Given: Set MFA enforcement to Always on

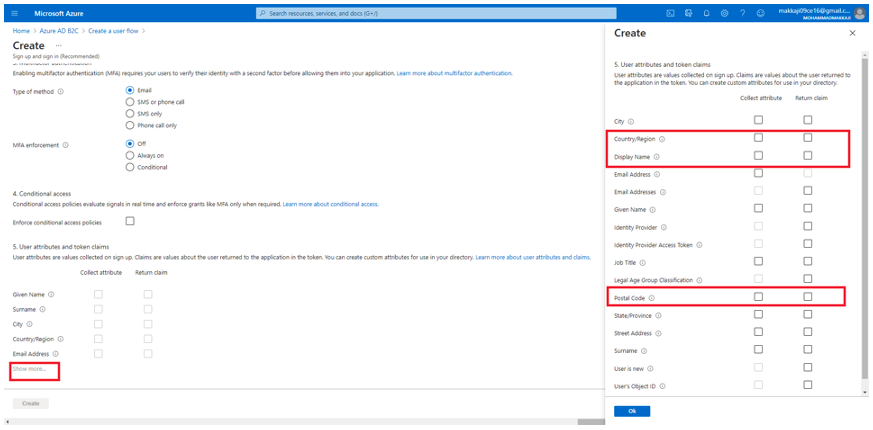Looking at the screenshot, I should point(130,156).
